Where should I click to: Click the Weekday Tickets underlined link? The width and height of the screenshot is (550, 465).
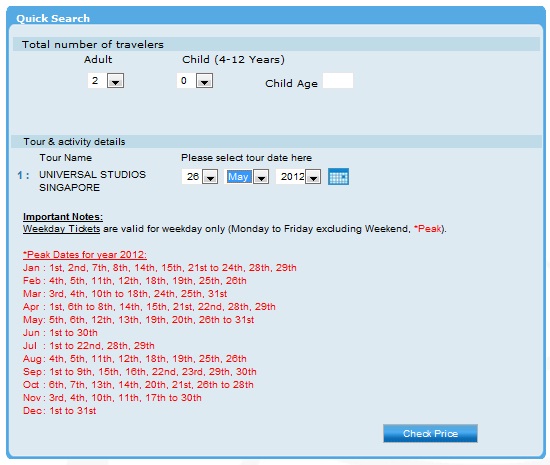click(x=61, y=229)
